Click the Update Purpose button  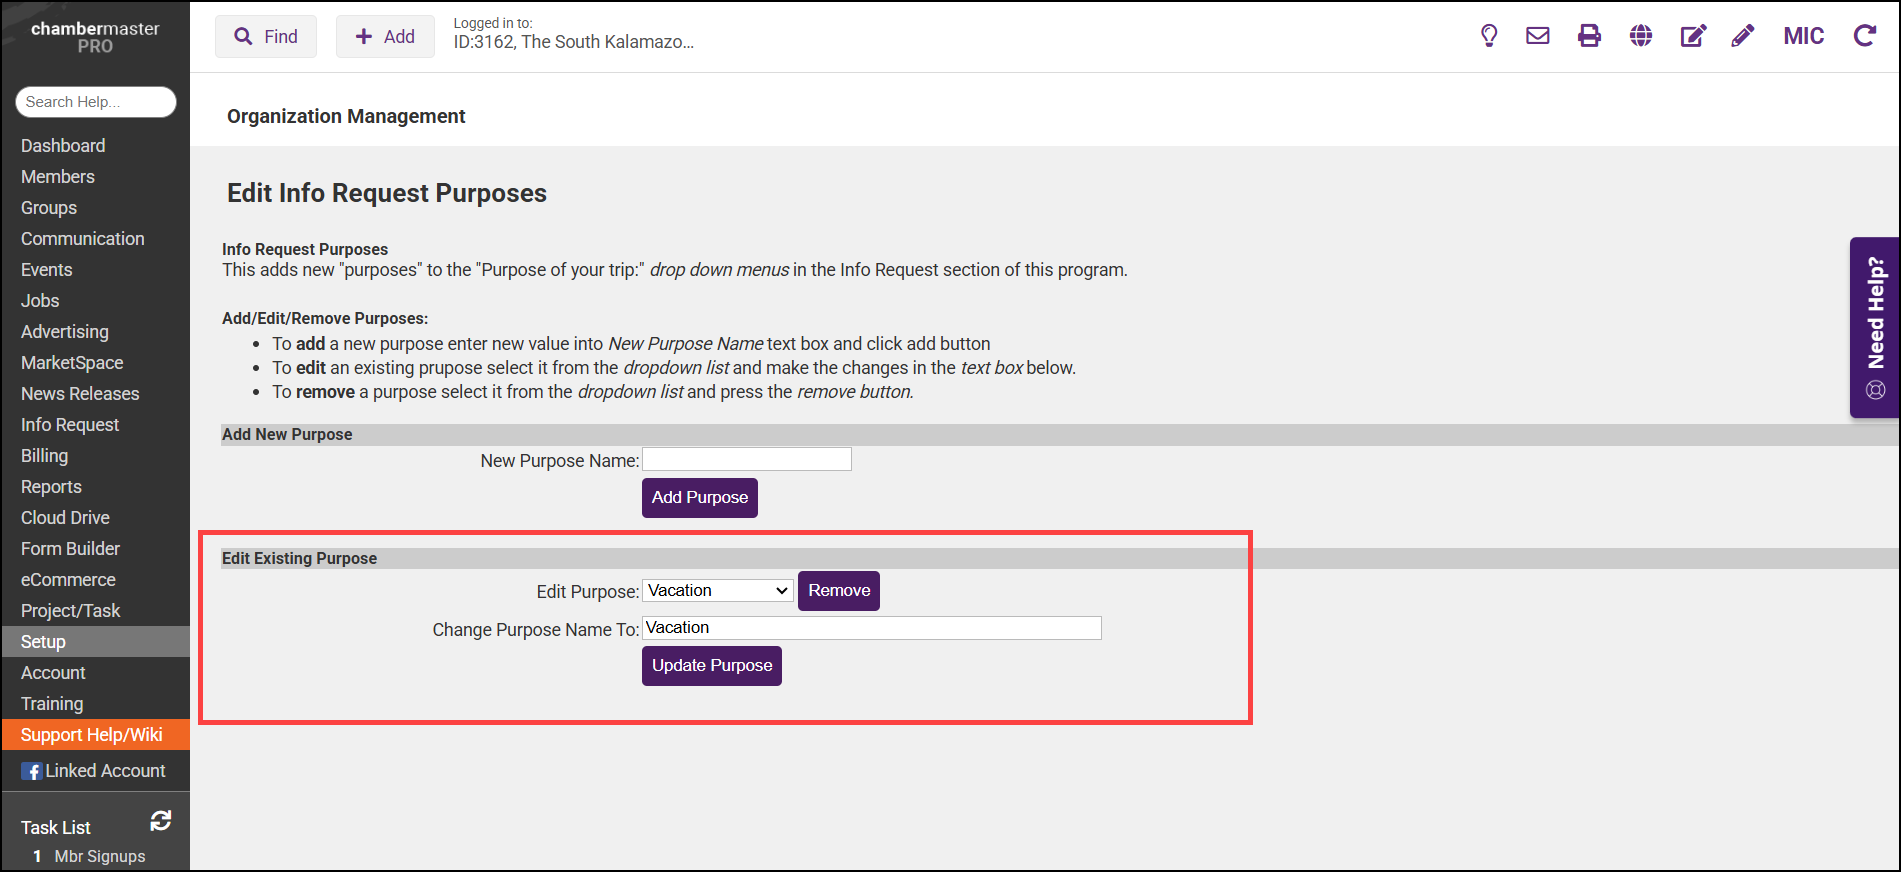[711, 666]
